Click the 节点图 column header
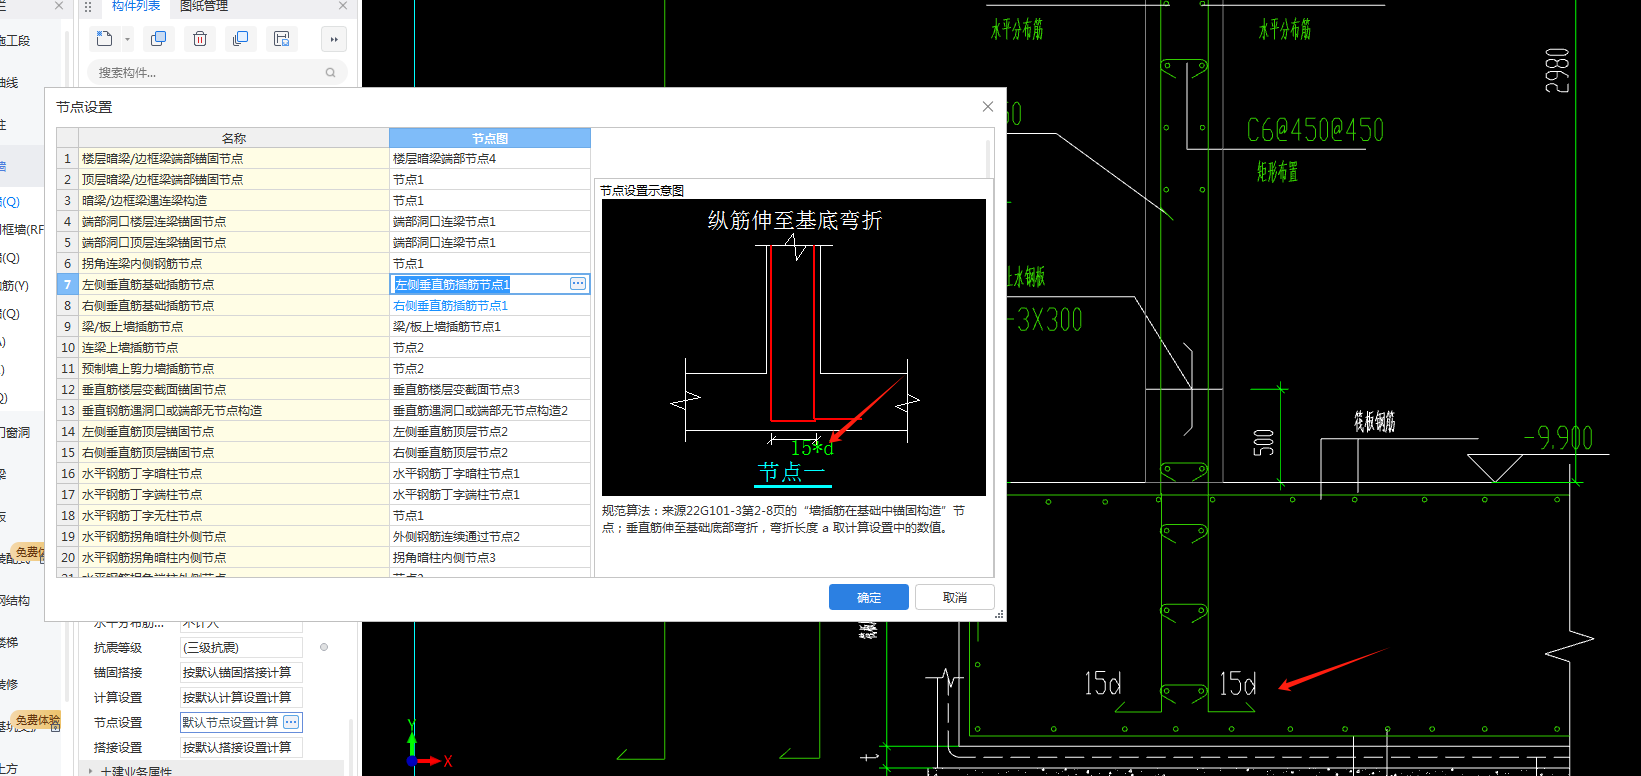Image resolution: width=1641 pixels, height=776 pixels. tap(490, 138)
